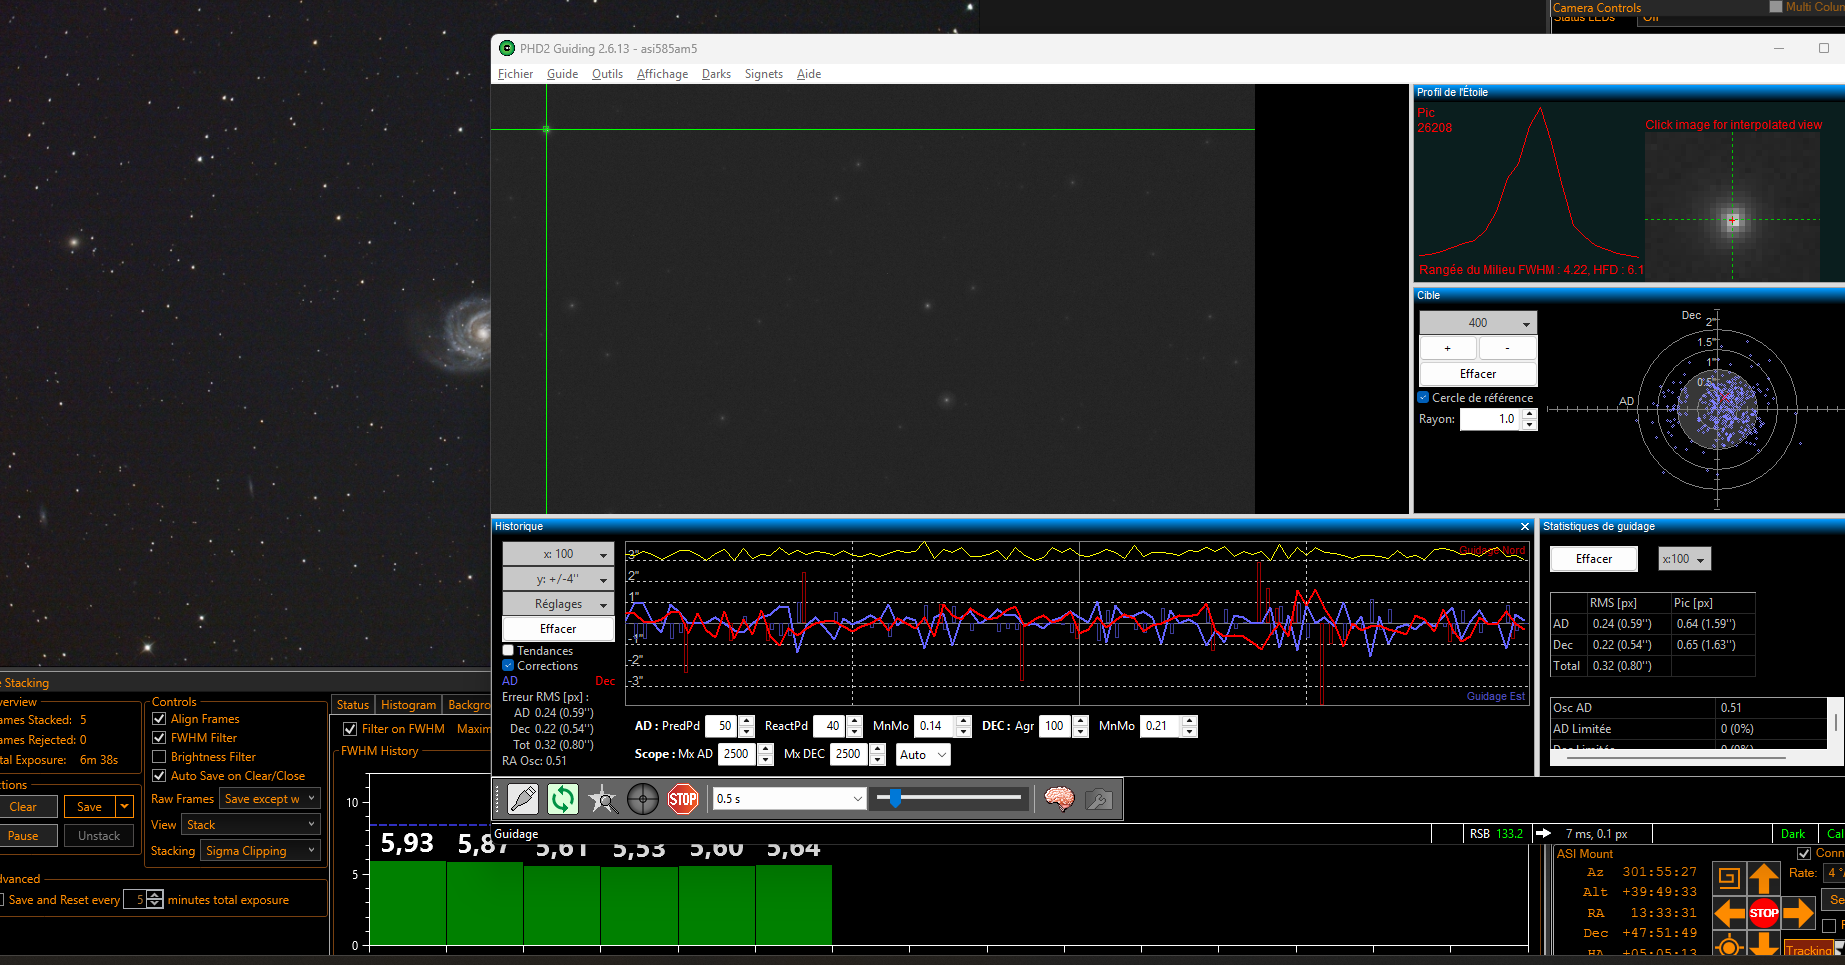1845x965 pixels.
Task: Toggle the FWHM Filter checkbox
Action: [x=159, y=738]
